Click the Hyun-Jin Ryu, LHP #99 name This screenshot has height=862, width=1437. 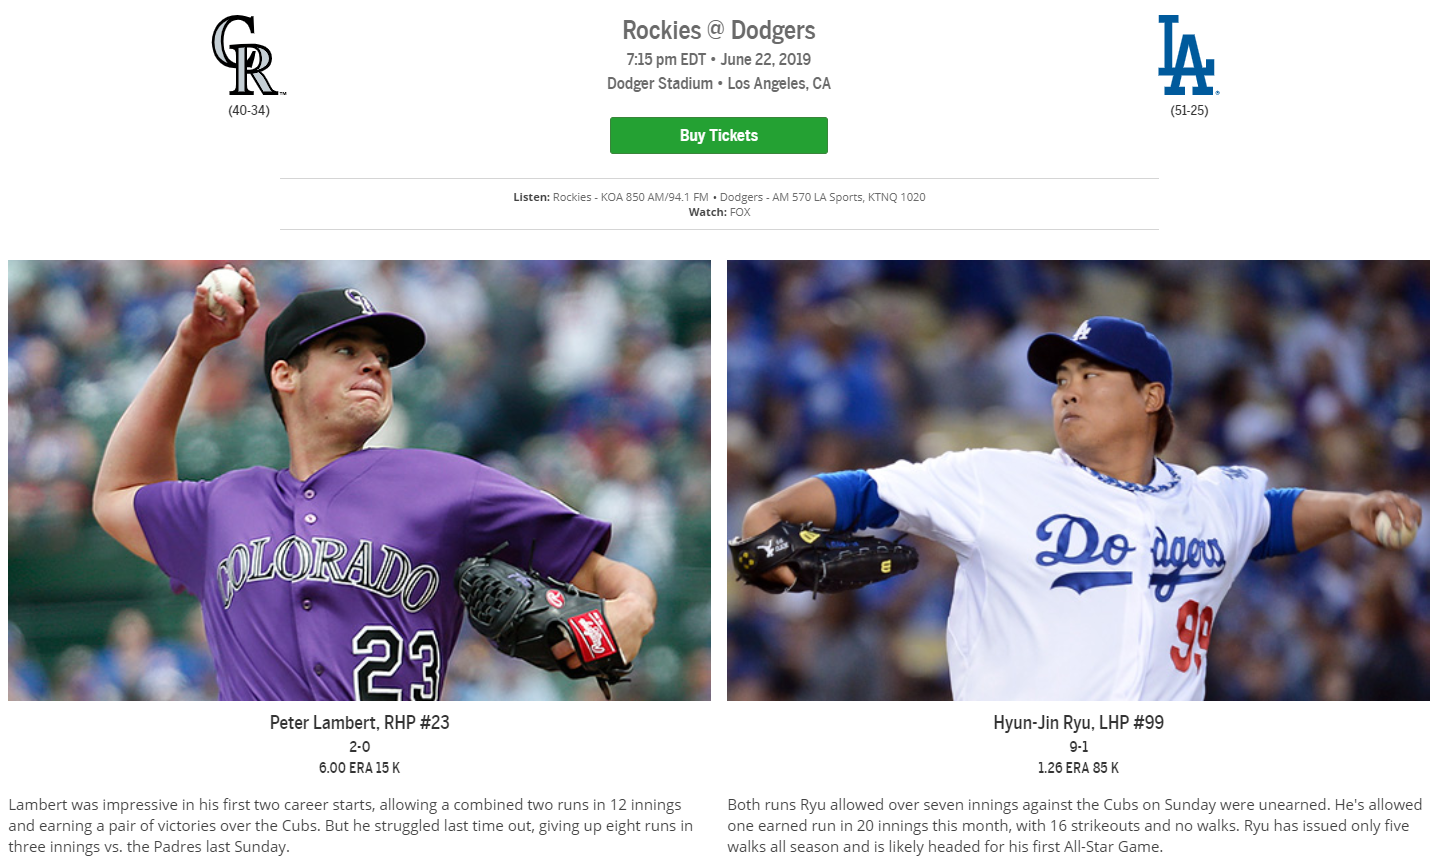pyautogui.click(x=1078, y=722)
